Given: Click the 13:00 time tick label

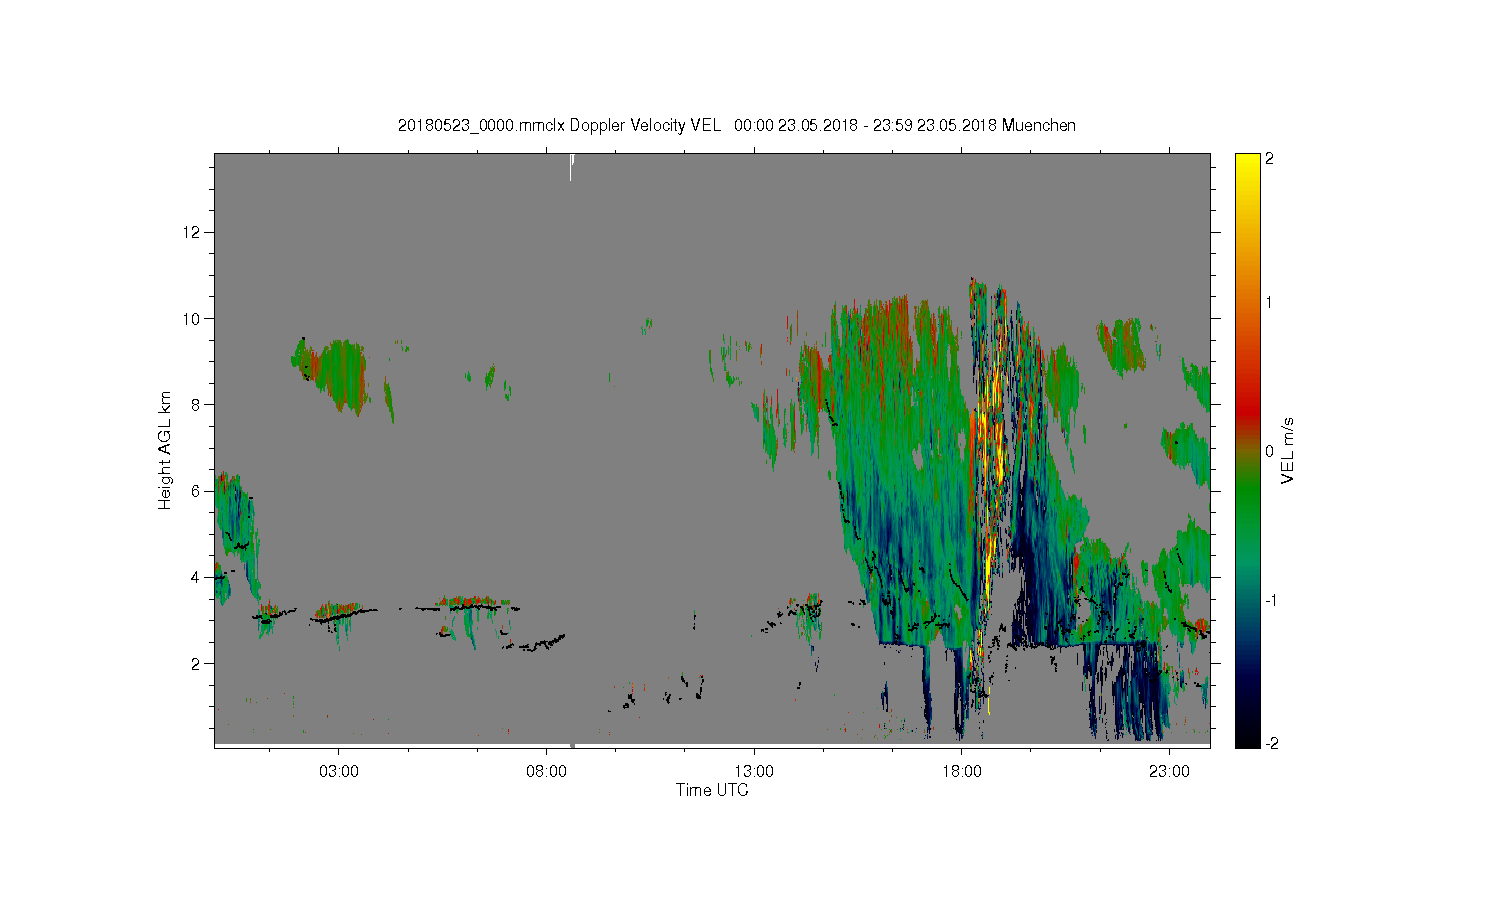Looking at the screenshot, I should coord(754,772).
